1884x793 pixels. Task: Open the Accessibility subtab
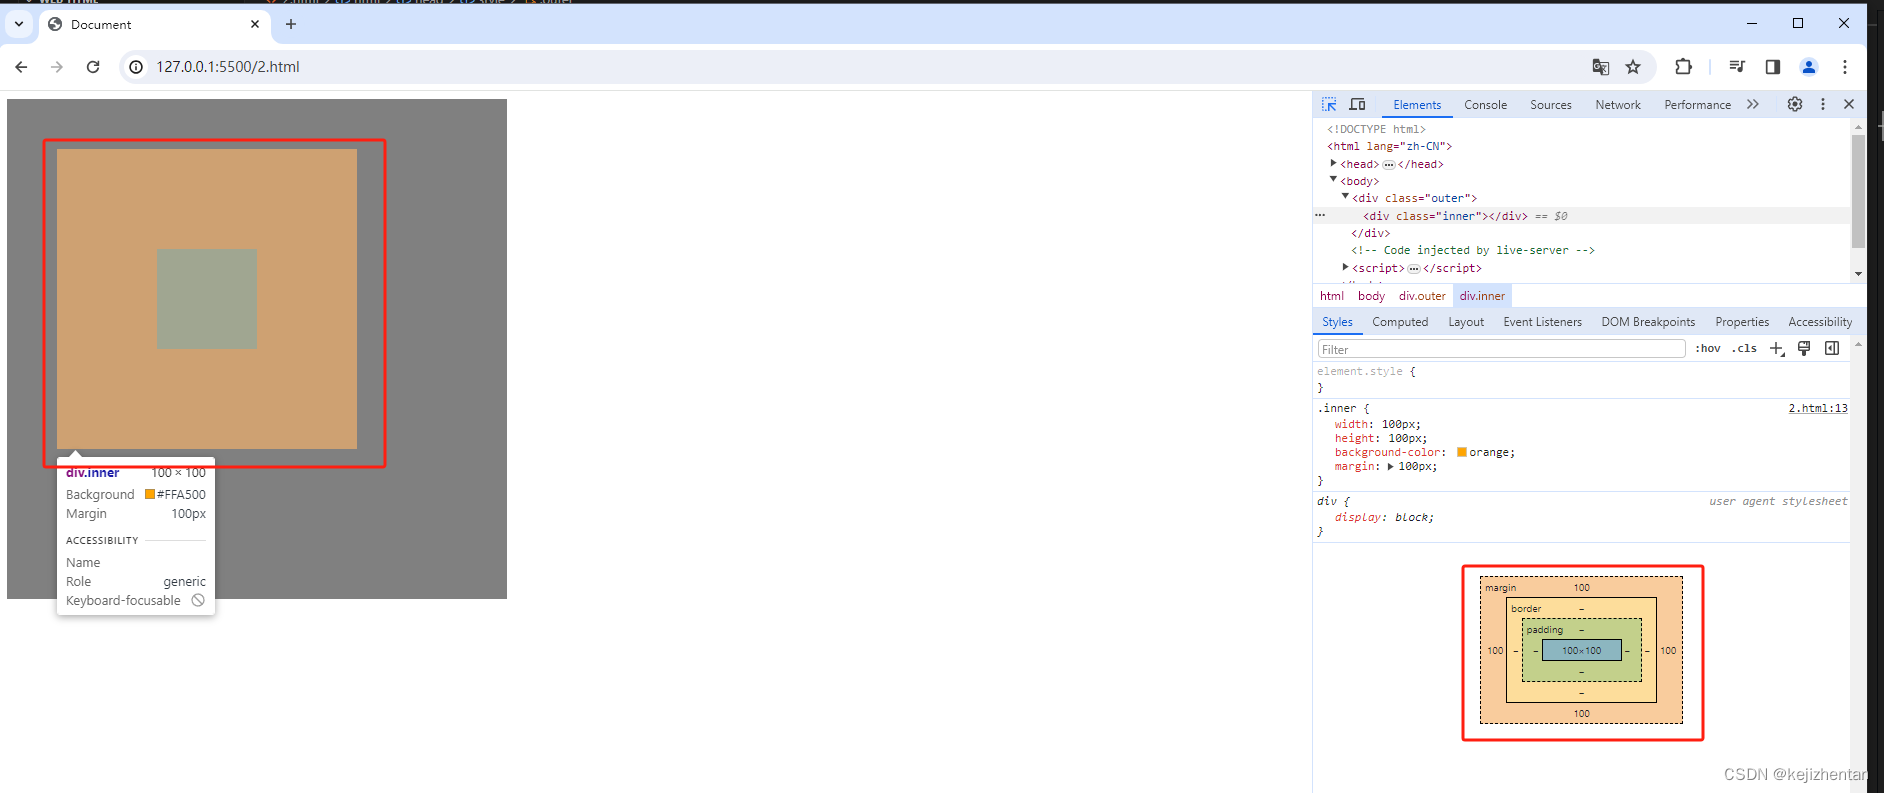[x=1820, y=322]
